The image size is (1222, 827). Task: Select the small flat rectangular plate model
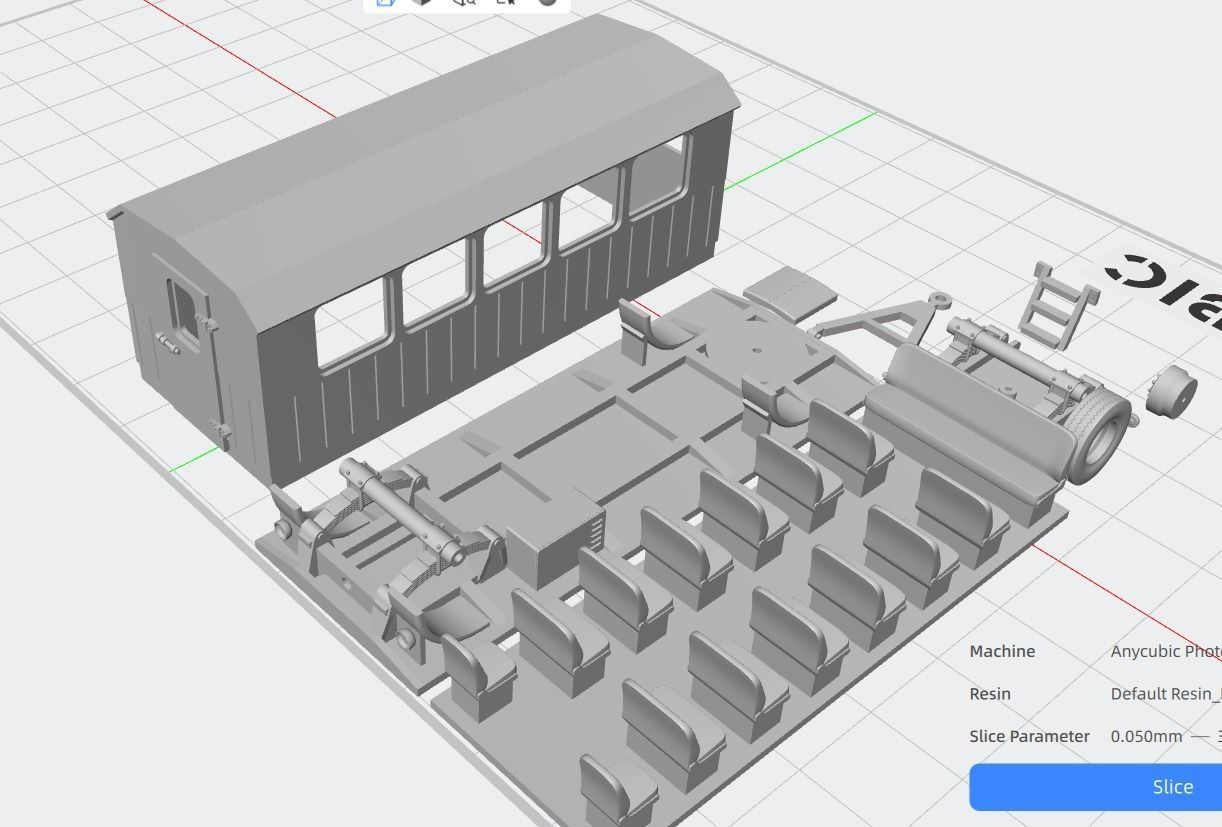tap(791, 293)
